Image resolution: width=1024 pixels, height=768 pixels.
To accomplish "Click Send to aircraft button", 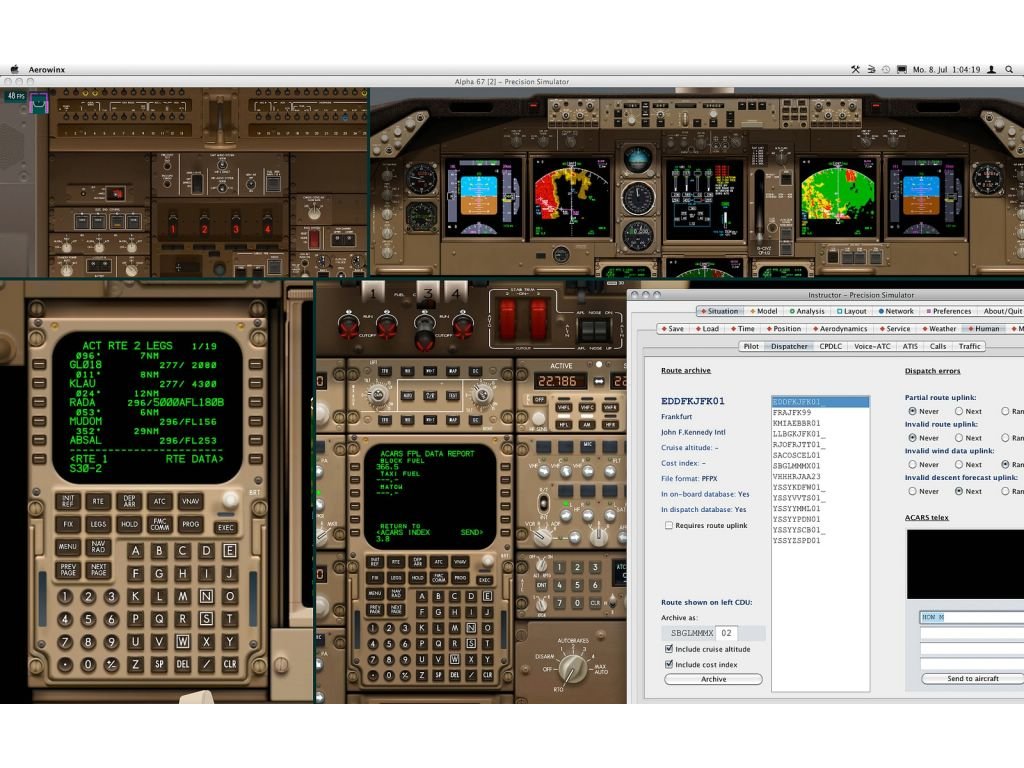I will (972, 679).
